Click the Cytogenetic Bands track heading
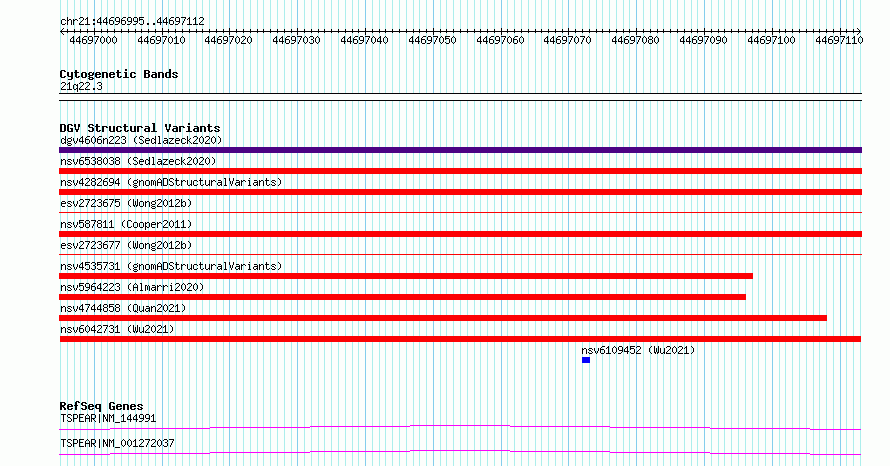 (x=119, y=74)
